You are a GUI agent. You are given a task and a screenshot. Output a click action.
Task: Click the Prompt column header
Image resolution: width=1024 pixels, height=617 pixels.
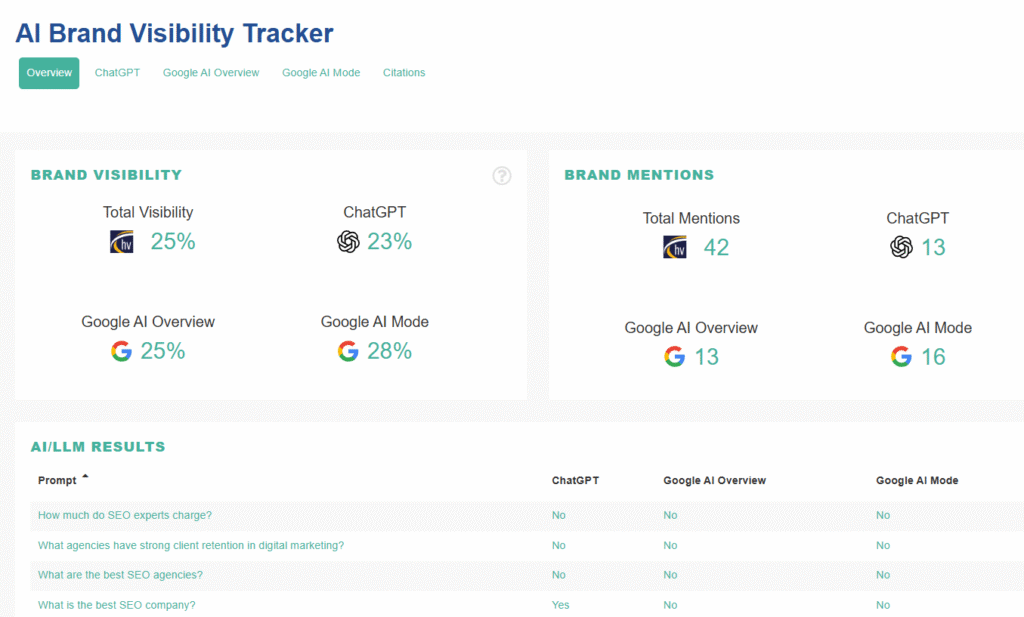[x=57, y=481]
